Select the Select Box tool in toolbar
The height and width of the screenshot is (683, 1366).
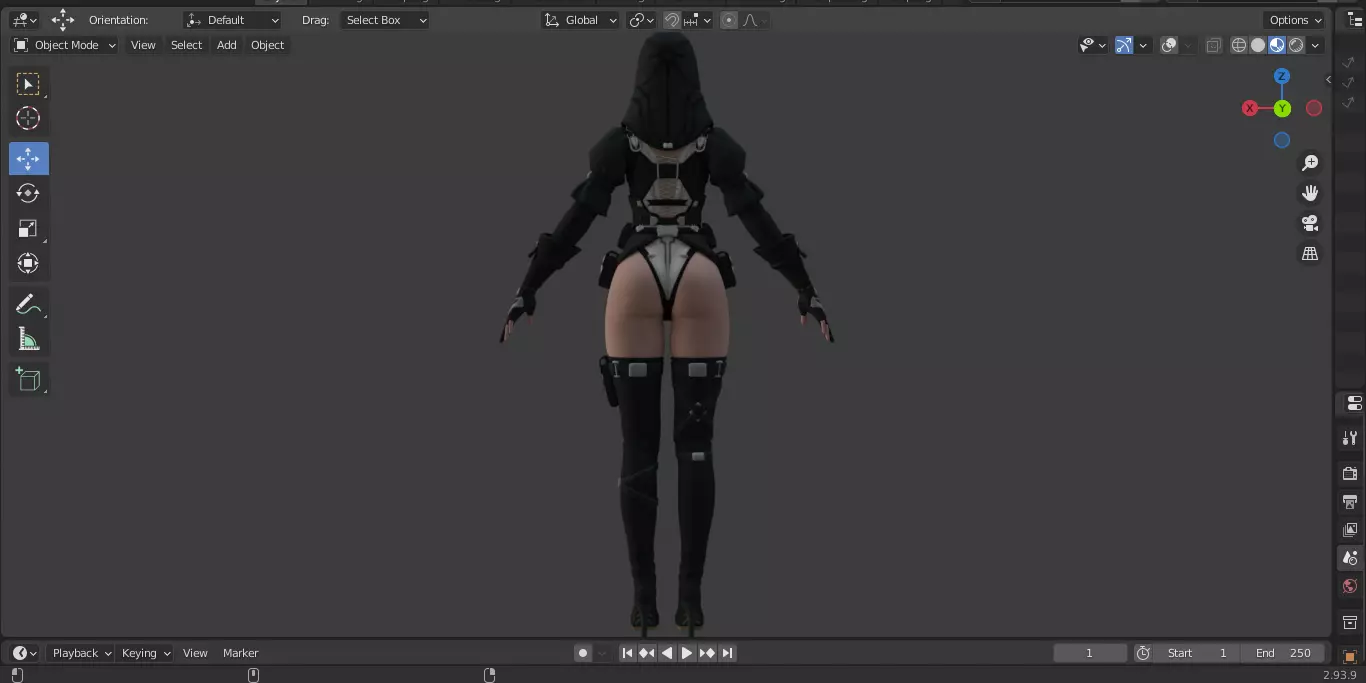[x=28, y=84]
